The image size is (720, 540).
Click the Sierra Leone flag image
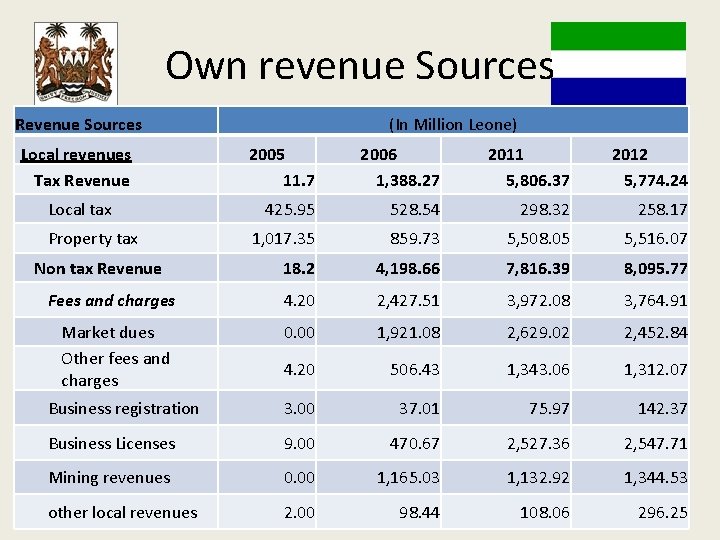tap(618, 63)
